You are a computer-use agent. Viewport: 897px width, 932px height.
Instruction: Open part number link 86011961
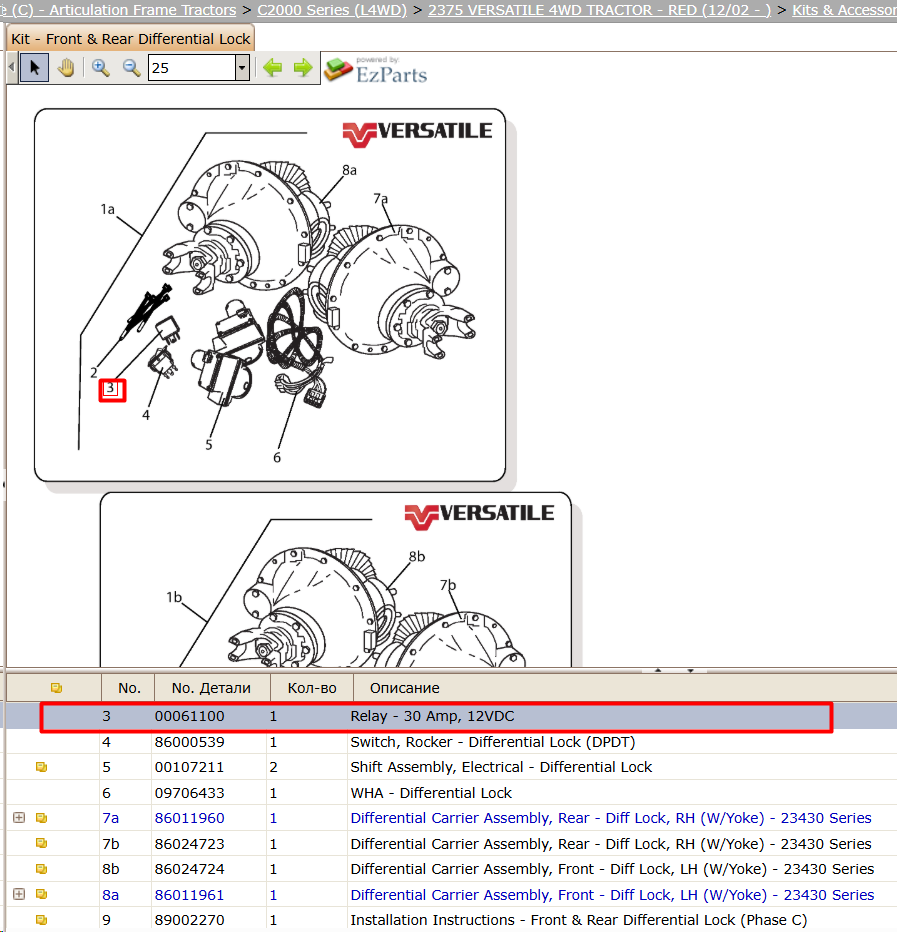[189, 895]
